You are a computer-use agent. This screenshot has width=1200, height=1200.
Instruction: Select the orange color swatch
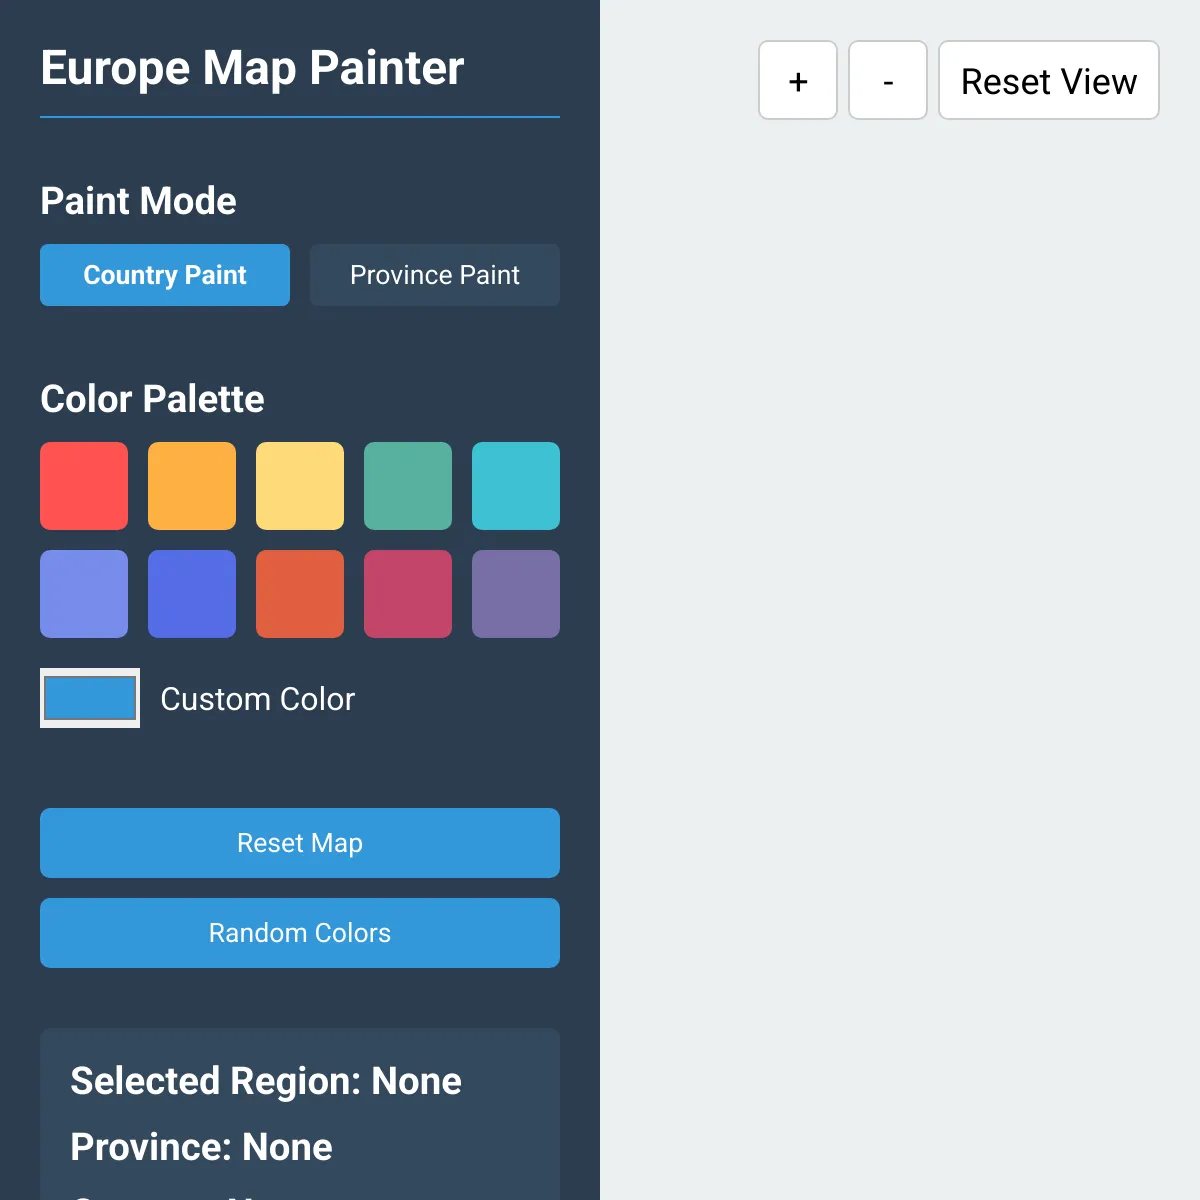(x=192, y=486)
